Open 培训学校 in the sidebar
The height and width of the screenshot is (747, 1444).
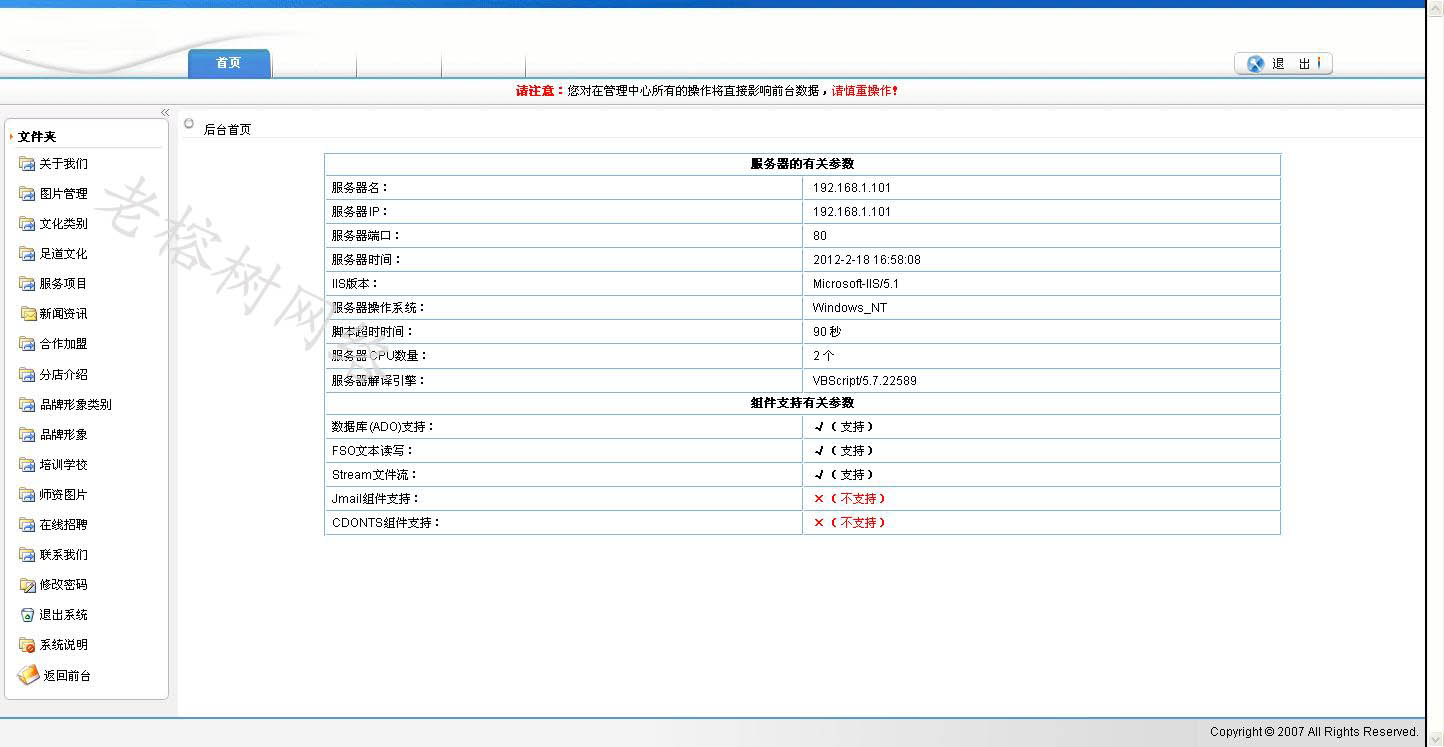(64, 465)
